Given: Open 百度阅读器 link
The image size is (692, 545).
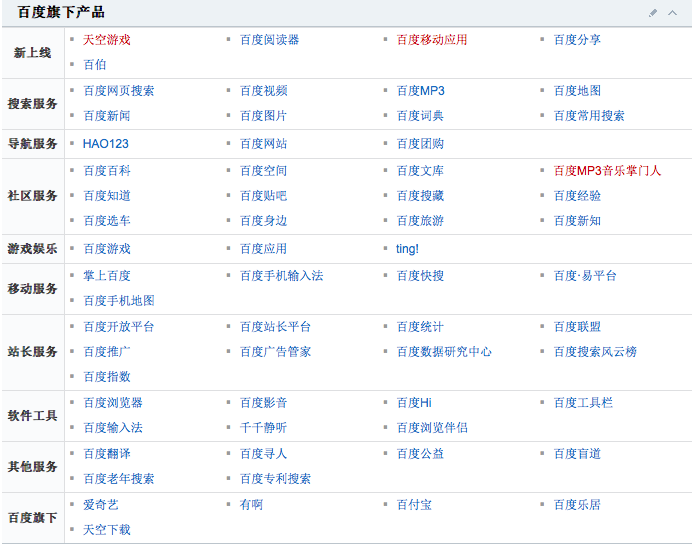Looking at the screenshot, I should click(x=269, y=40).
